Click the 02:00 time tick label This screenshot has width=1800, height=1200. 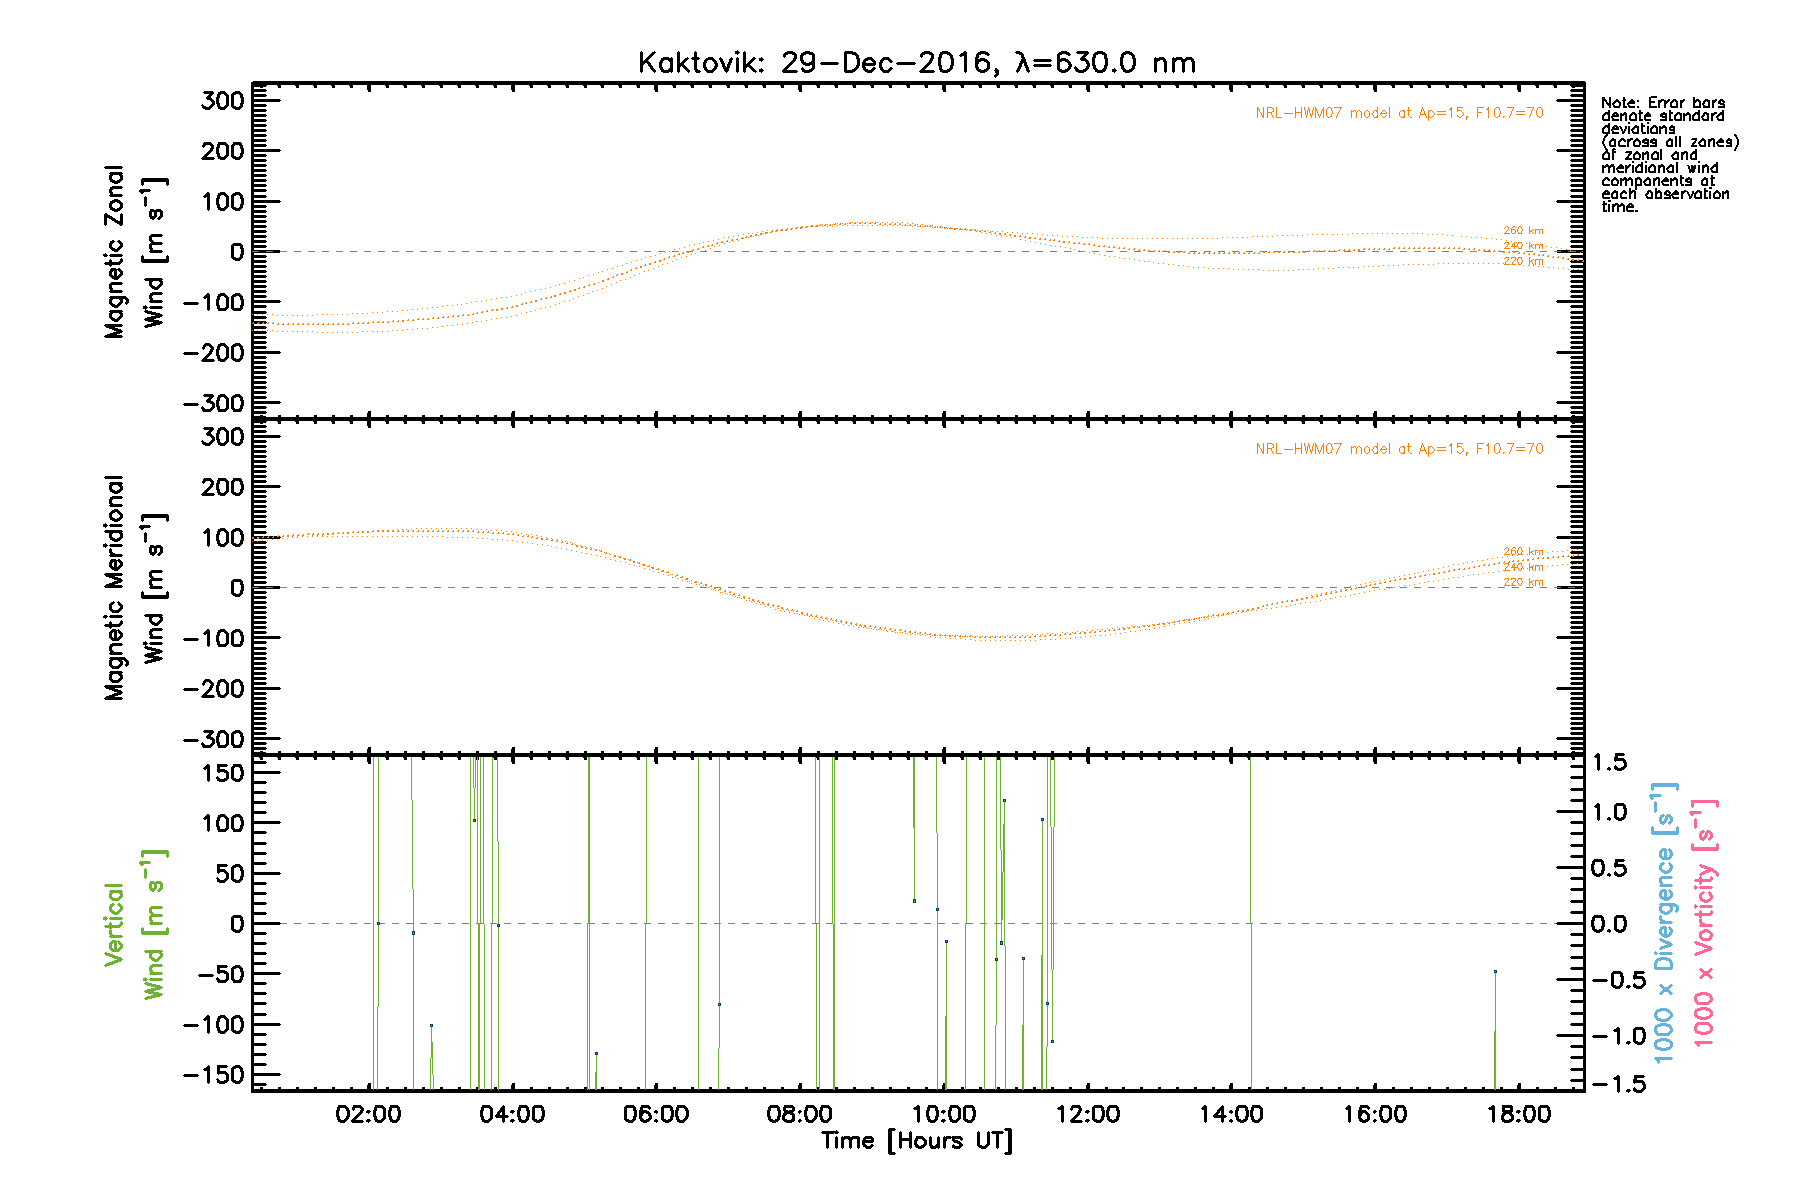[x=368, y=1115]
